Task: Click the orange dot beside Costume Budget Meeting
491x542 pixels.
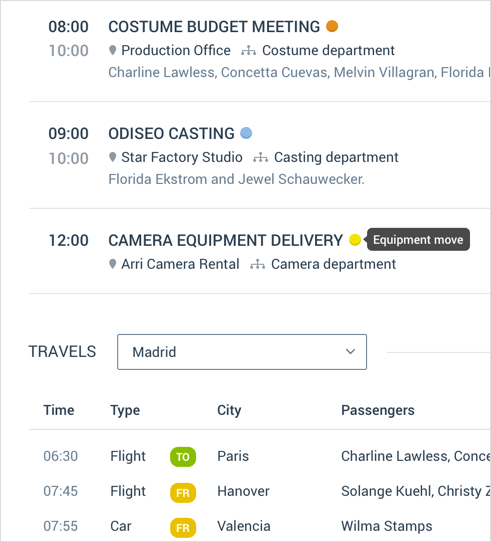Action: click(x=332, y=26)
